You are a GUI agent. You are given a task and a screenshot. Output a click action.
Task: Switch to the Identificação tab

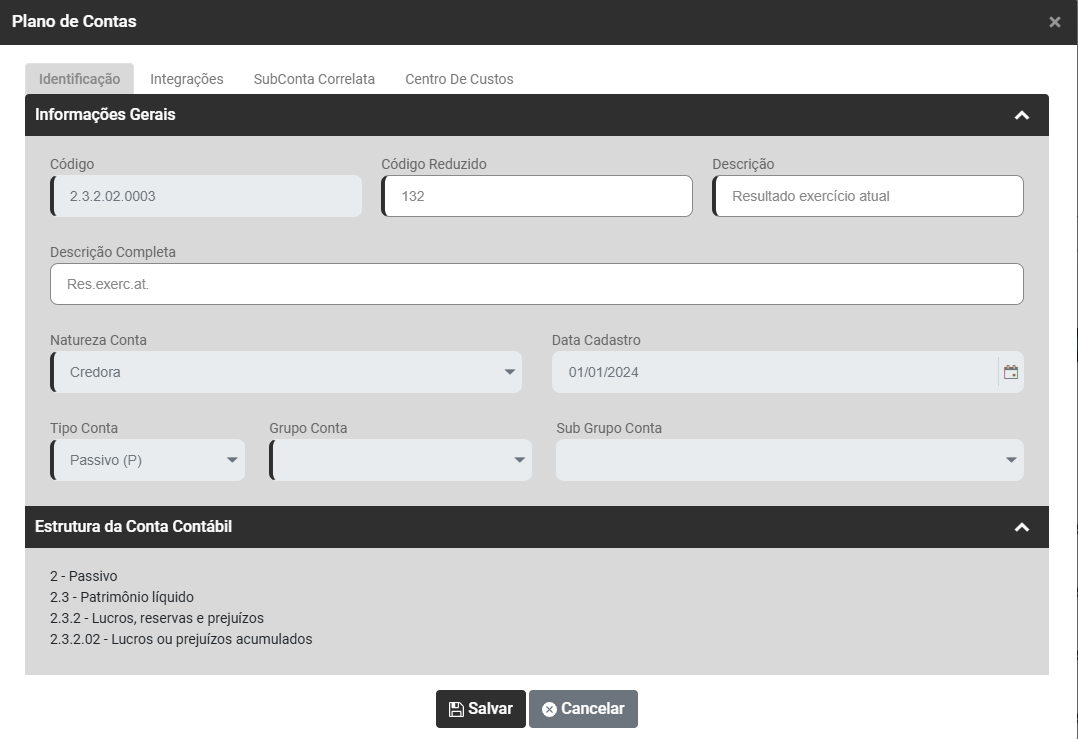click(x=79, y=79)
